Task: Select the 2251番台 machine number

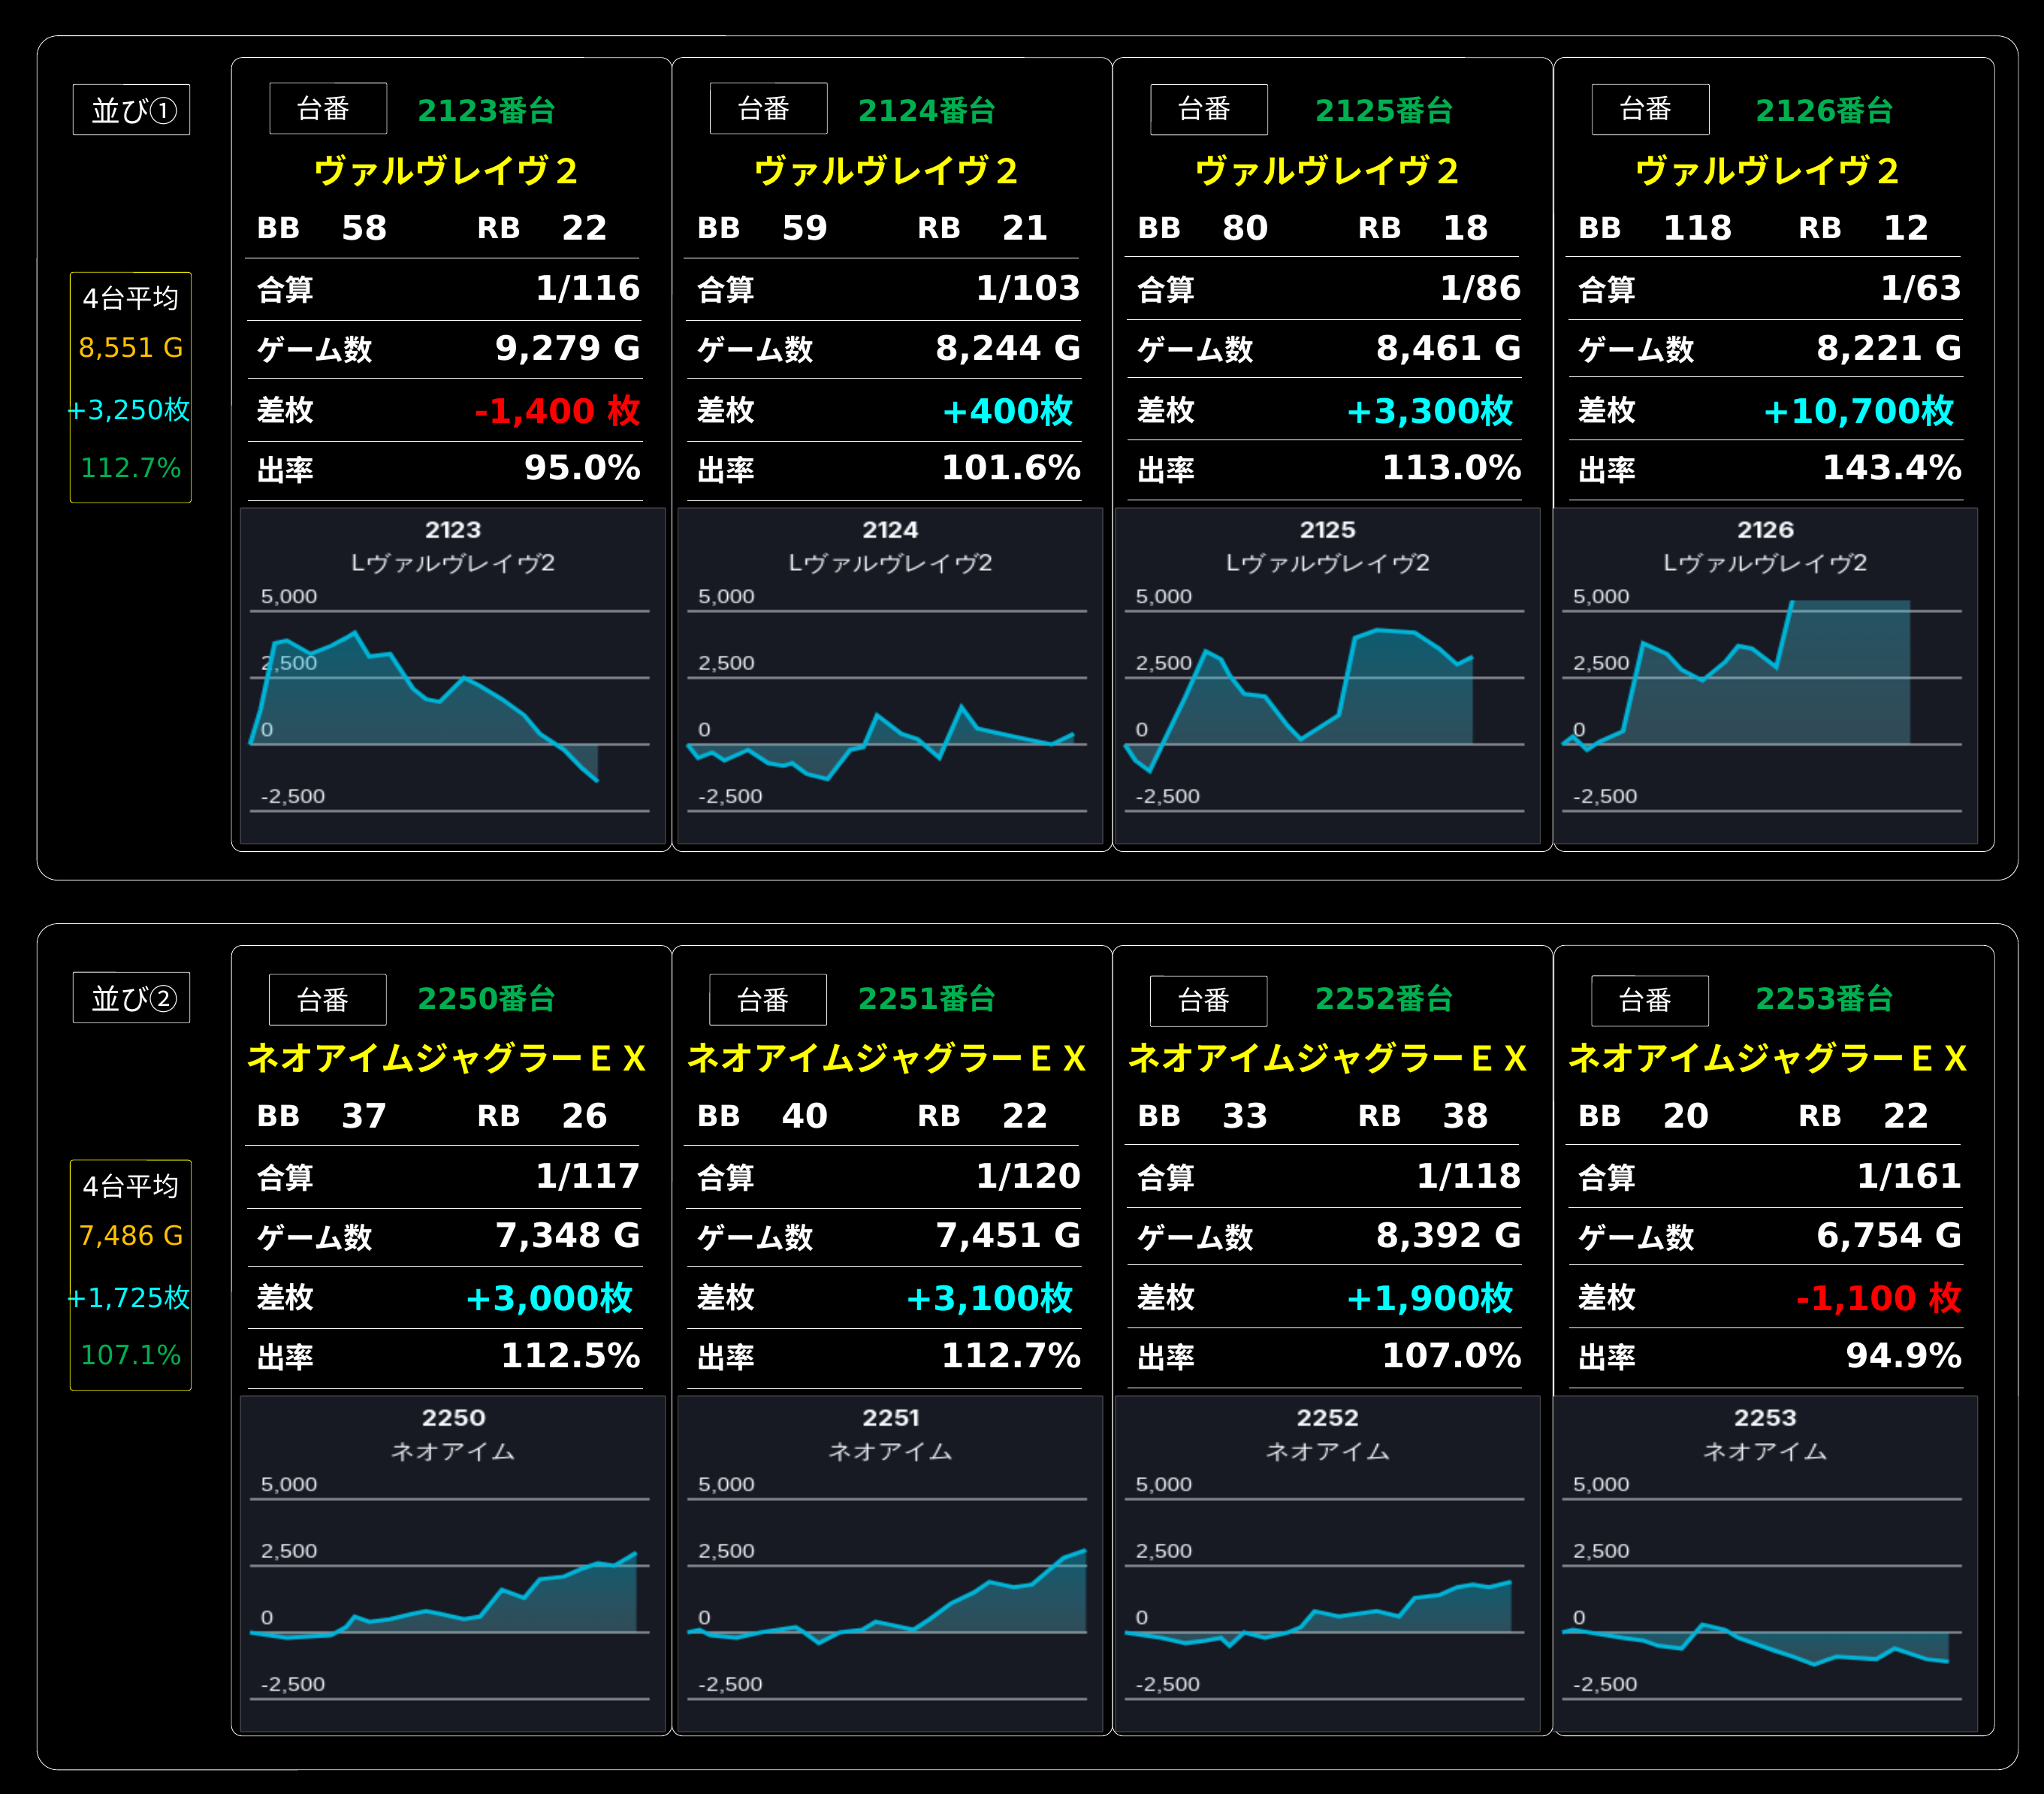Action: (x=926, y=998)
